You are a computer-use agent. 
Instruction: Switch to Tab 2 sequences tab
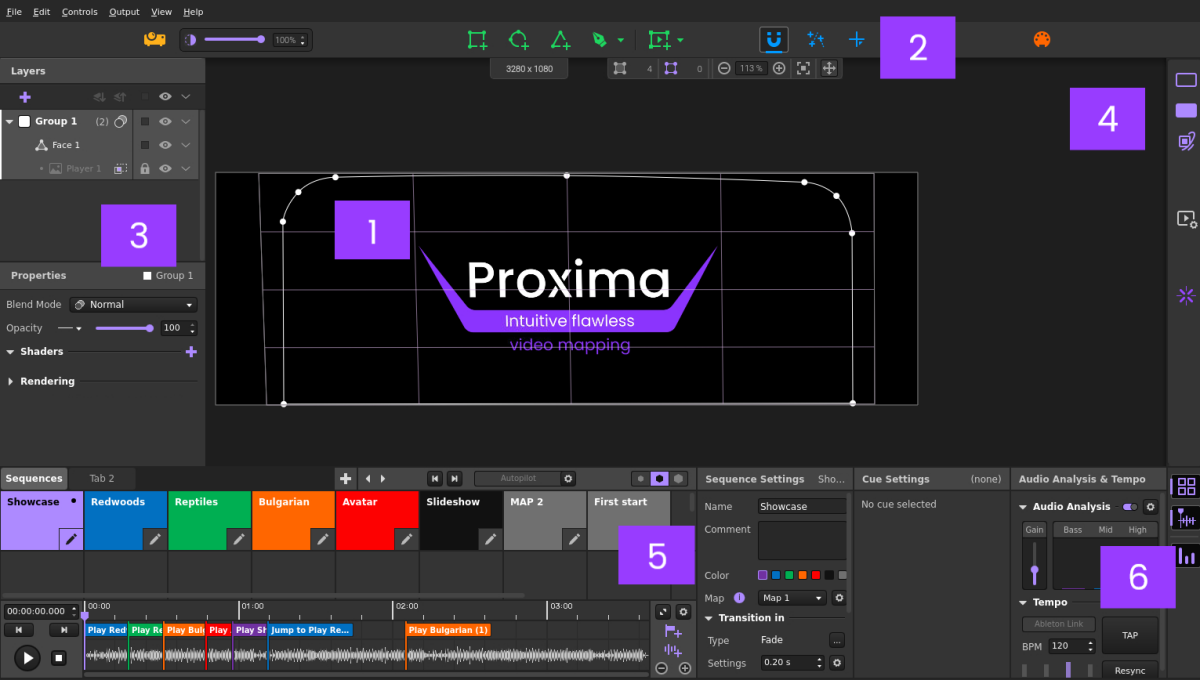[x=102, y=478]
